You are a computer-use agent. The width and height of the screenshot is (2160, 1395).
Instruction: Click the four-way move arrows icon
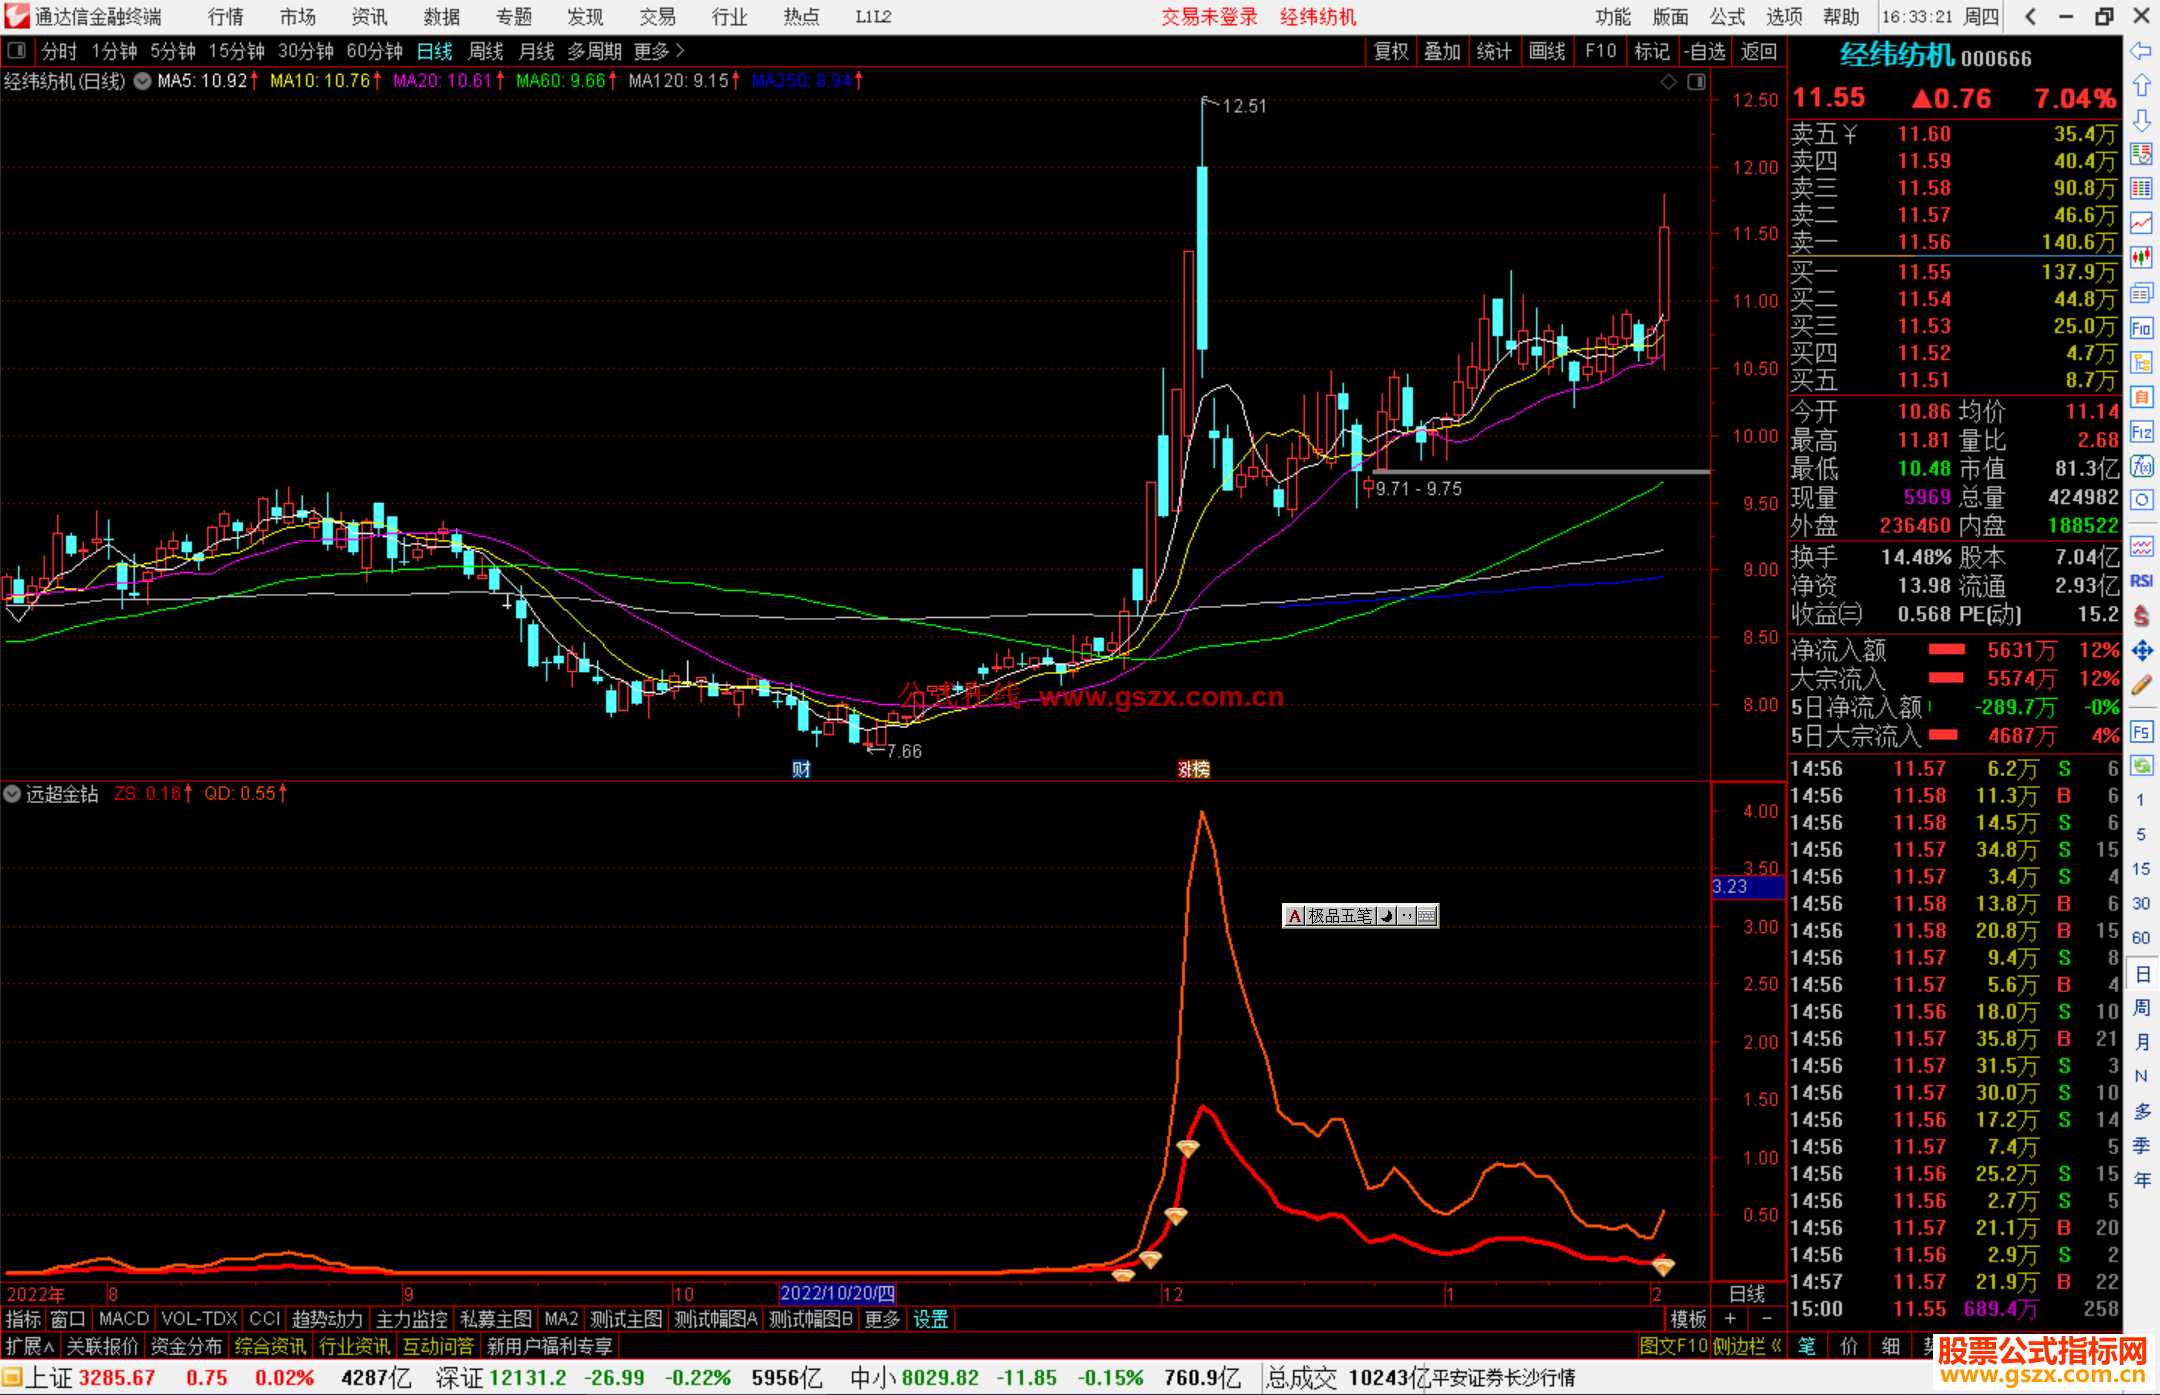pyautogui.click(x=2141, y=651)
